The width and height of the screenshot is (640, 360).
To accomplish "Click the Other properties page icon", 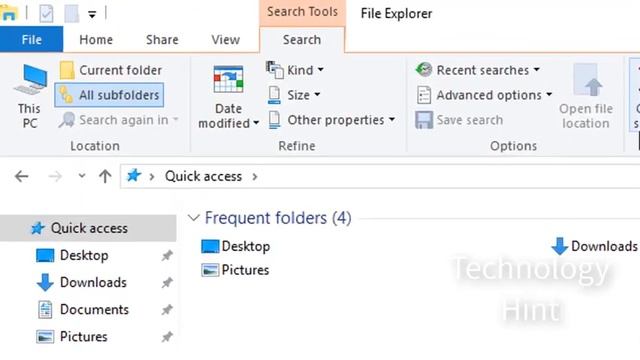I will point(275,120).
